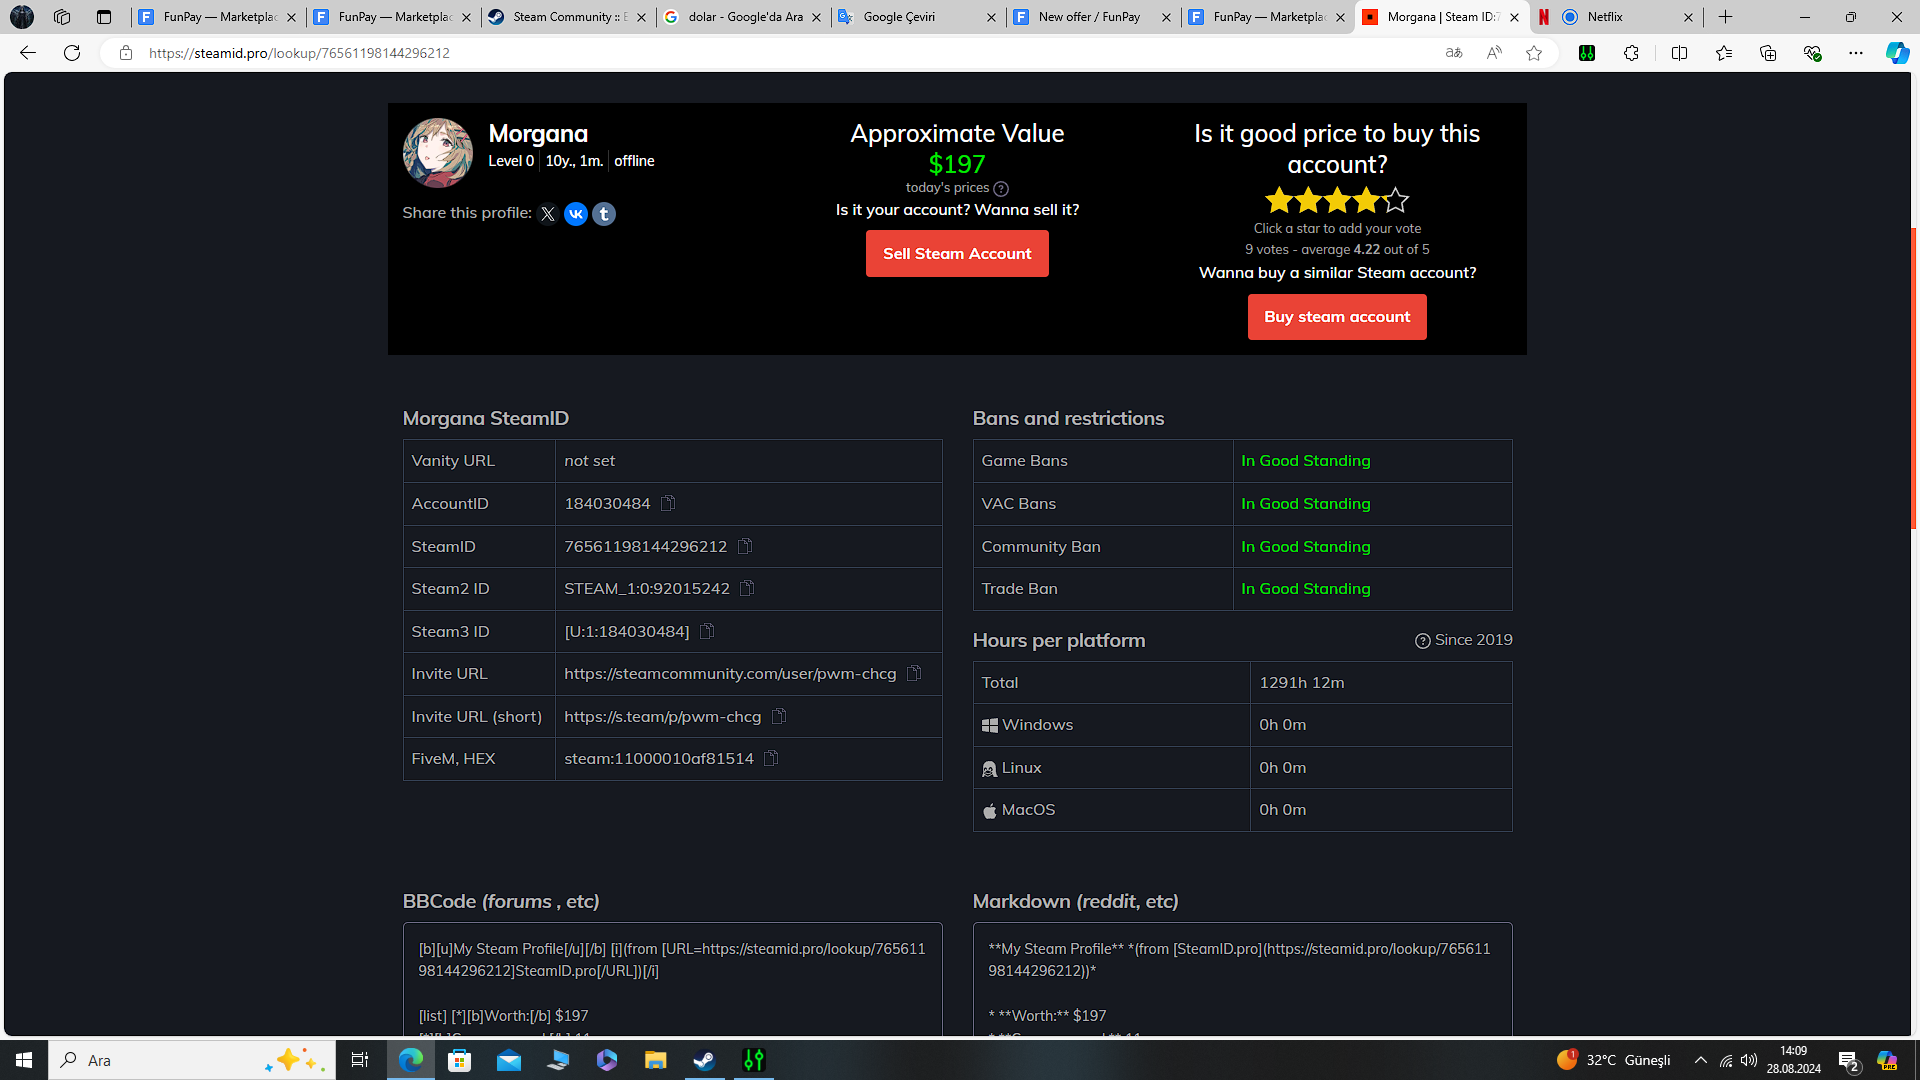Viewport: 1920px width, 1080px height.
Task: Copy the FiveM HEX value via copy icon
Action: point(771,758)
